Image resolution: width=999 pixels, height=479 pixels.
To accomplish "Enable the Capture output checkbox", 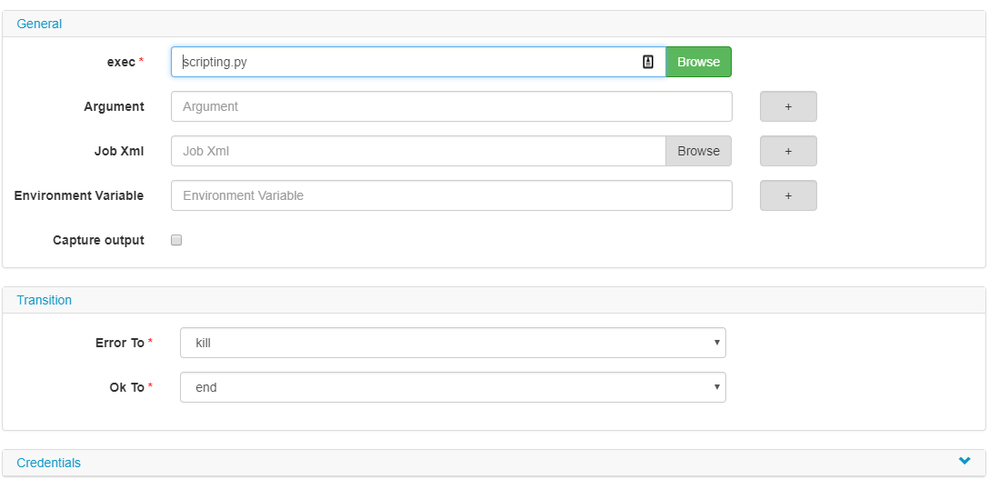I will tap(176, 240).
